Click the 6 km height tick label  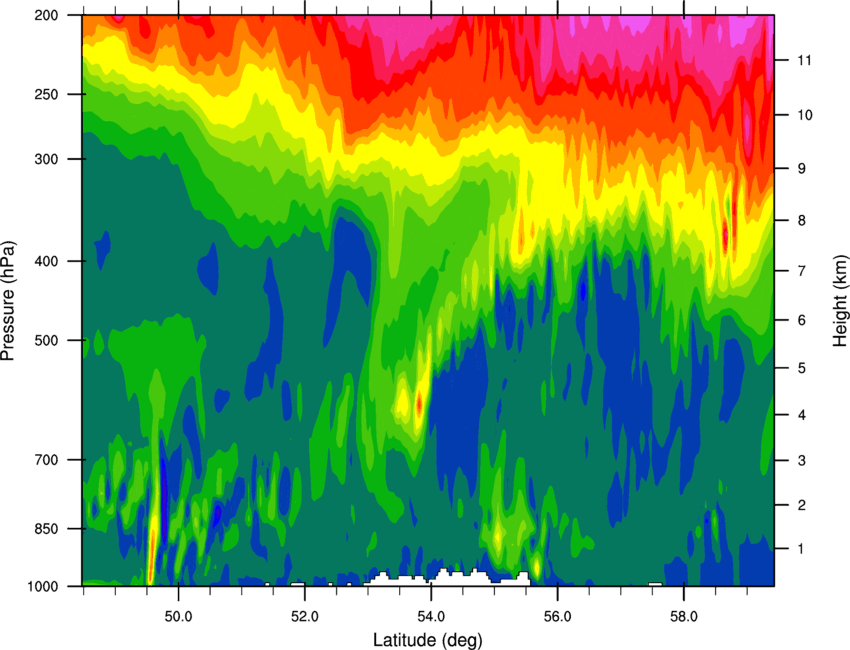801,320
